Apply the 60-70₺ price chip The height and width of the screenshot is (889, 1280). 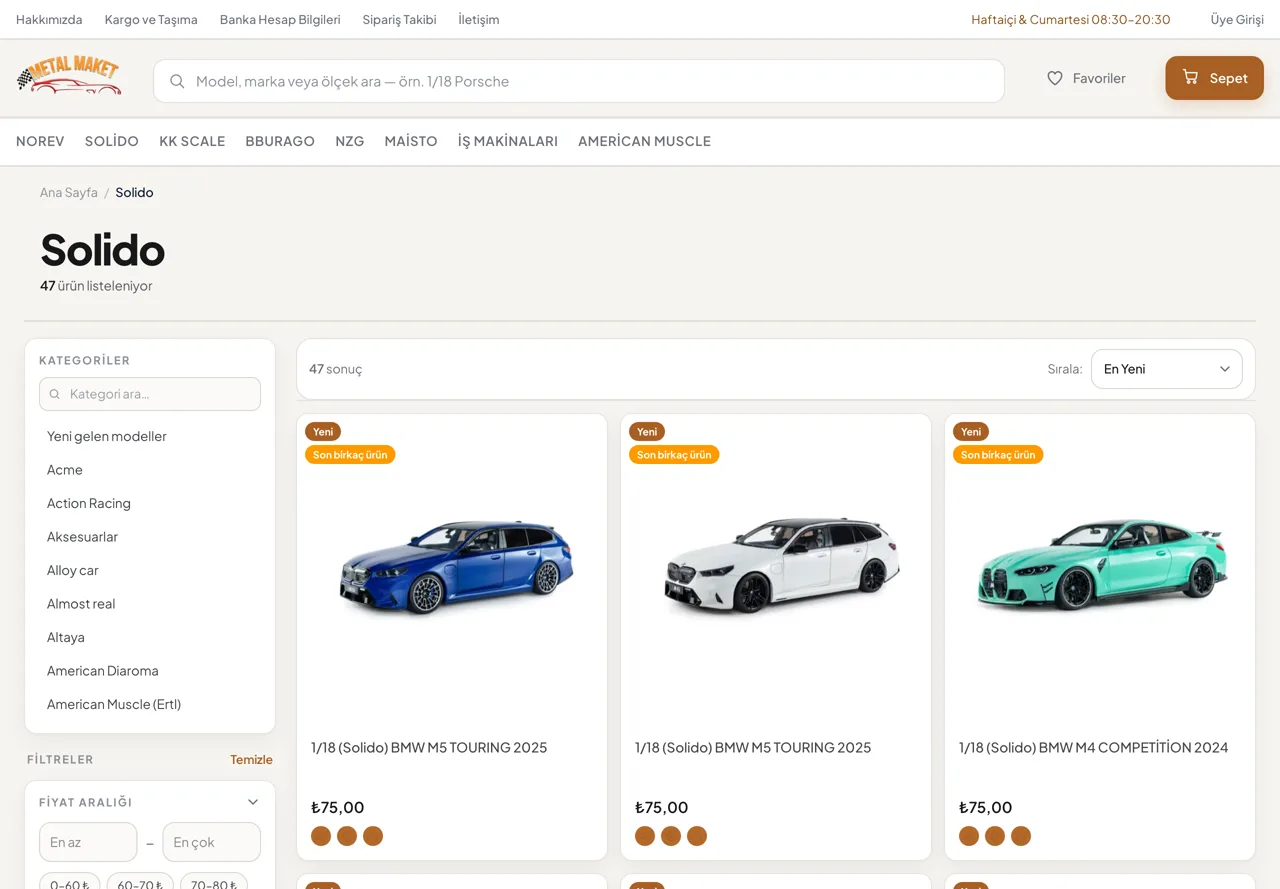140,885
